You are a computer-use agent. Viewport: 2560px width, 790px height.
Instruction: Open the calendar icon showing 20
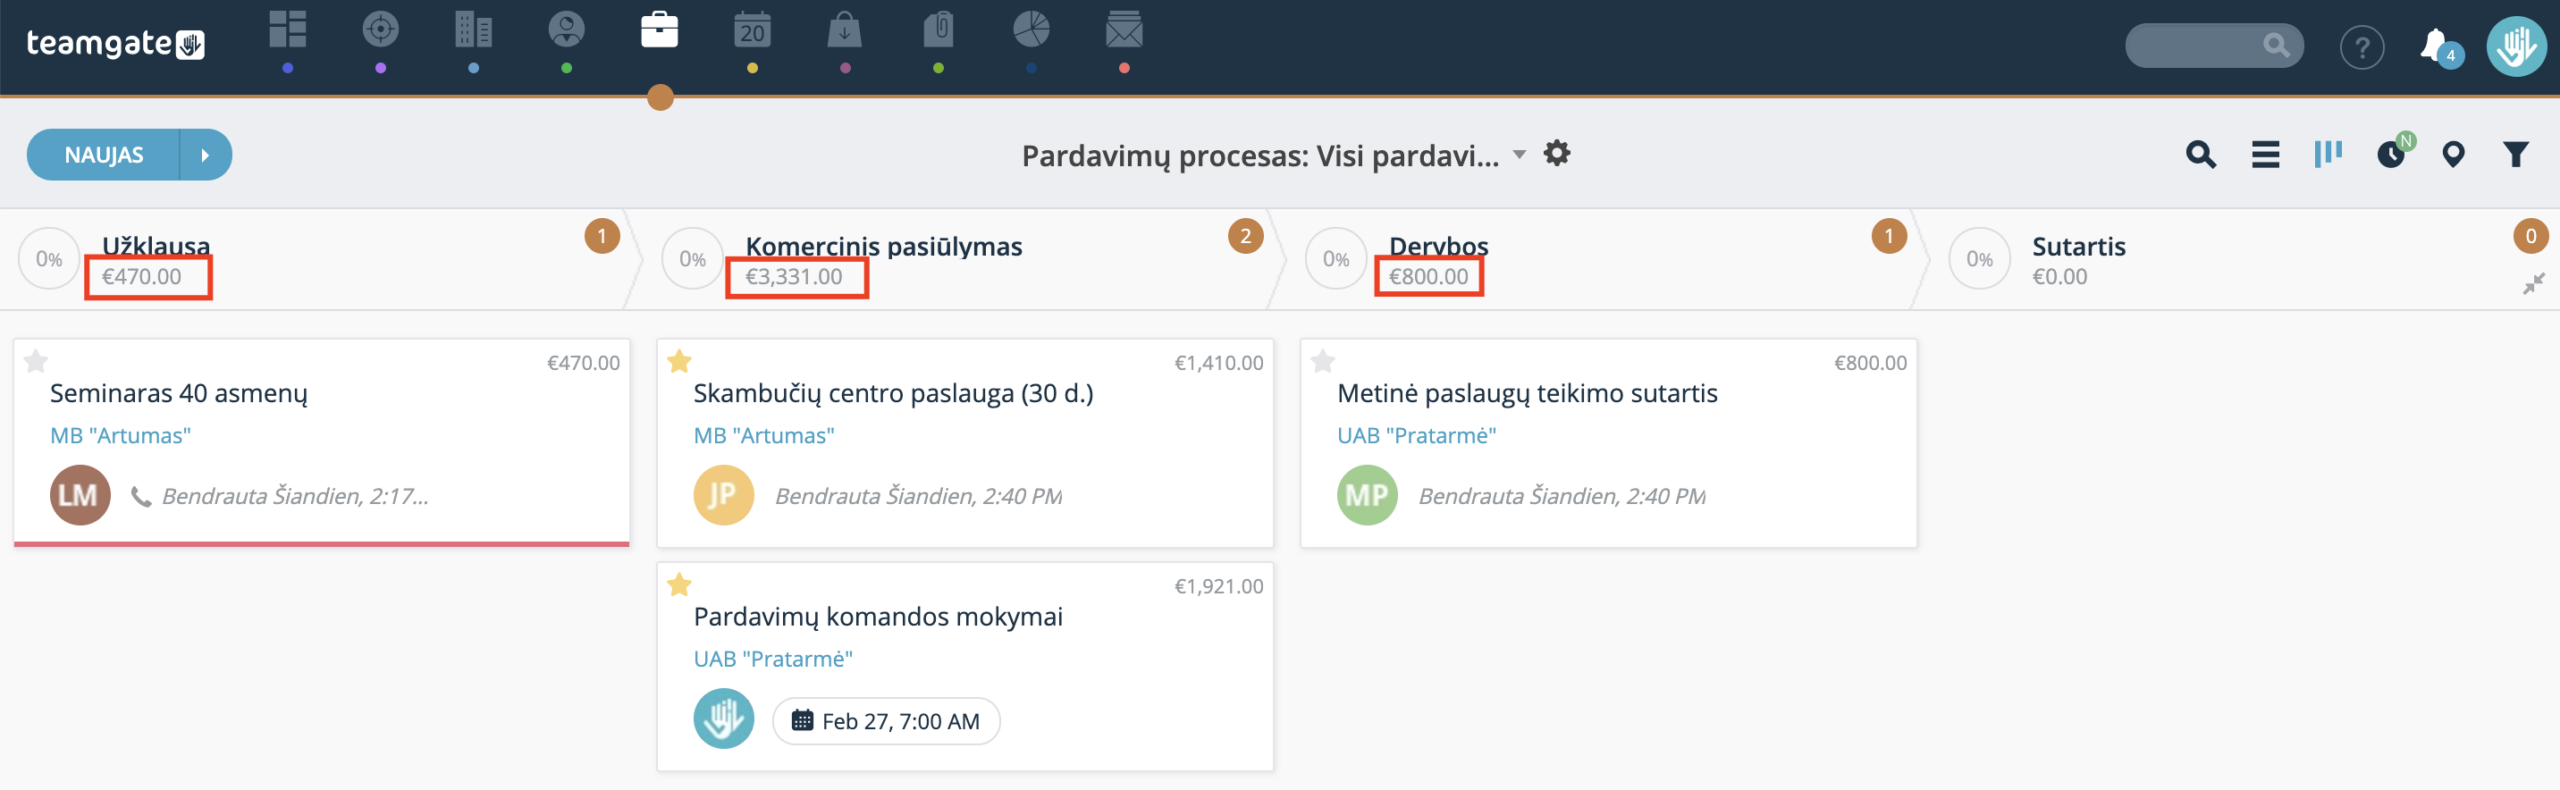point(752,30)
